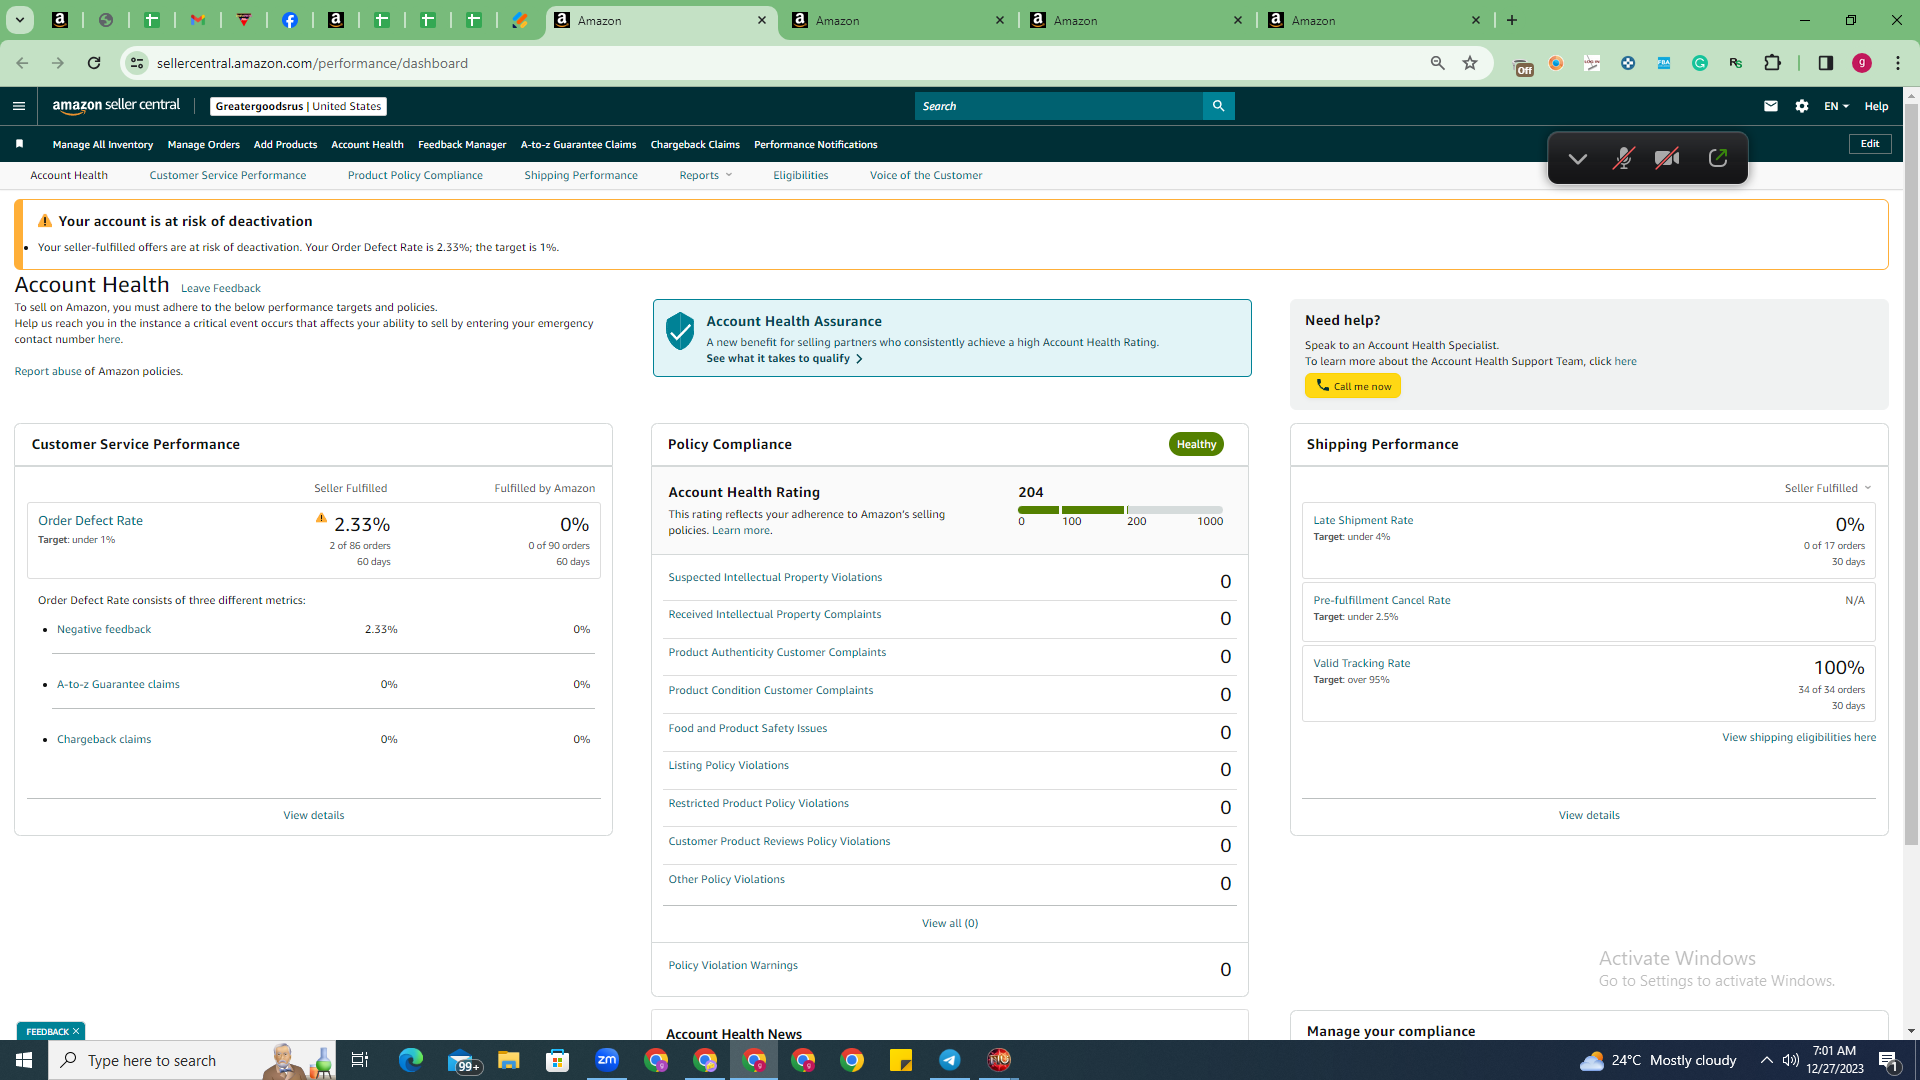Open the Eligibilities tab
Viewport: 1920px width, 1080px height.
click(x=801, y=175)
